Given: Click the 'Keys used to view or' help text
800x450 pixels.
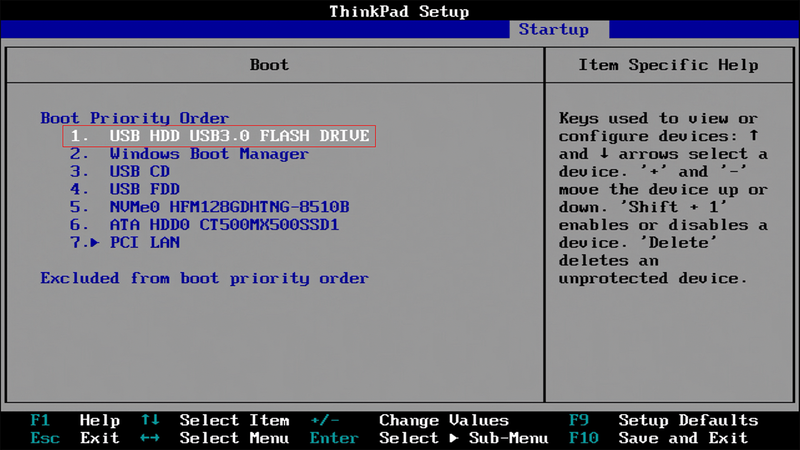Looking at the screenshot, I should pos(658,118).
